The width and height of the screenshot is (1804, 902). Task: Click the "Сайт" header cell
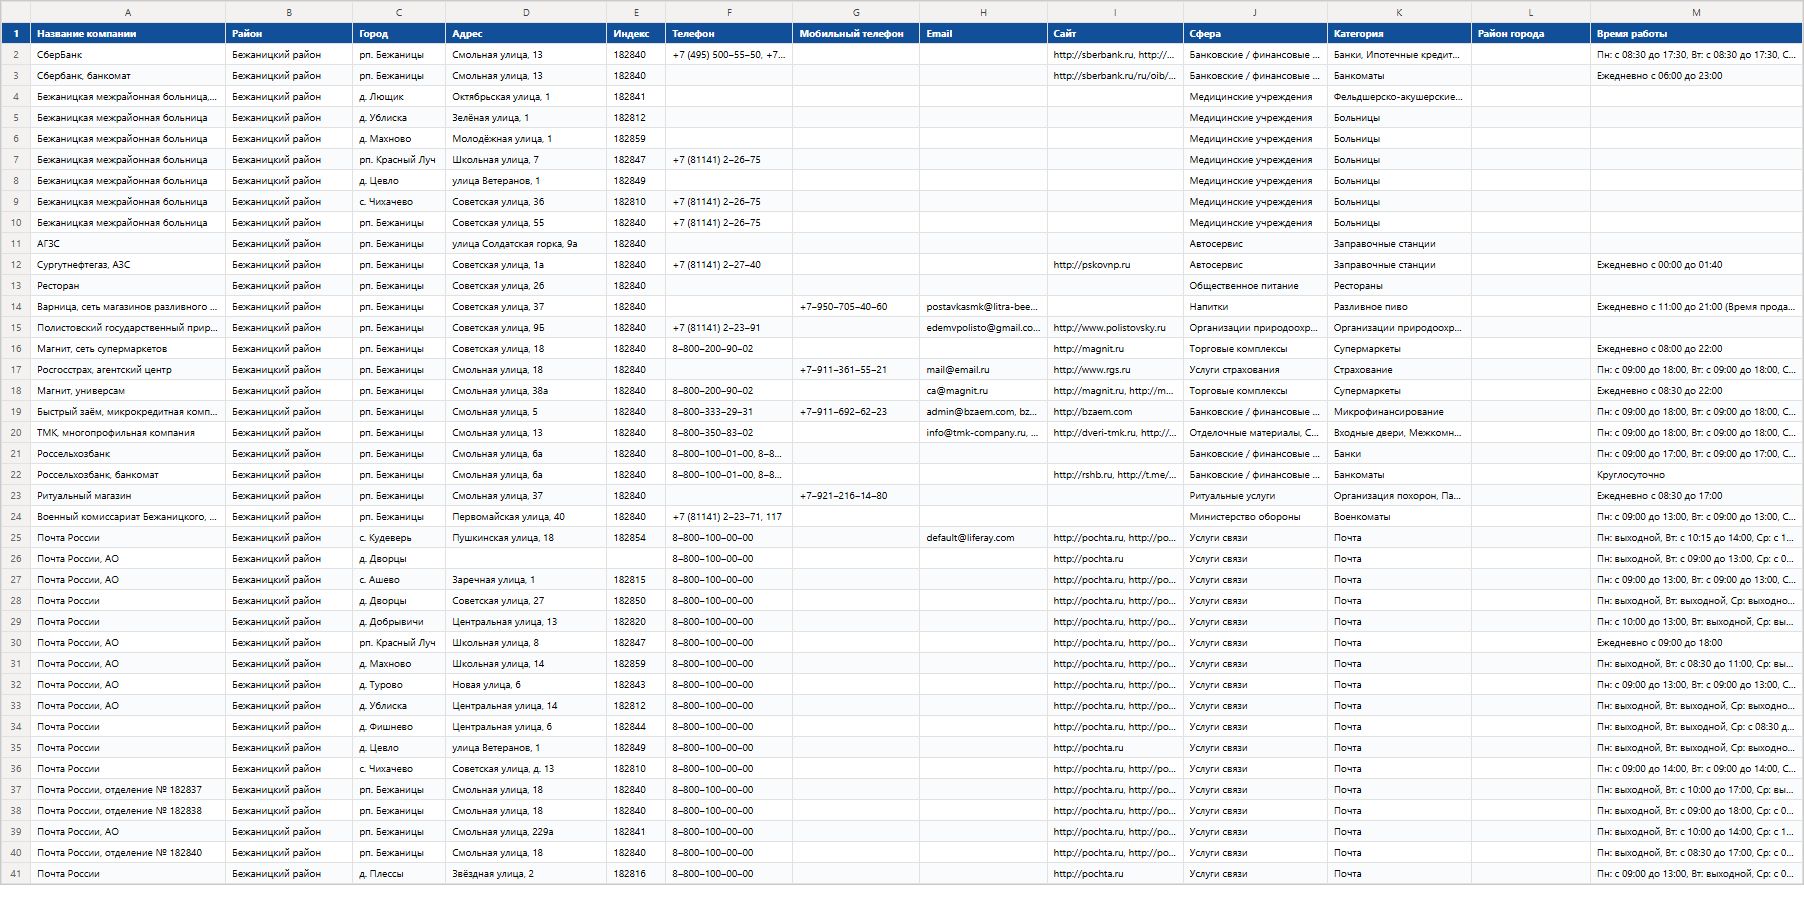[x=1115, y=34]
